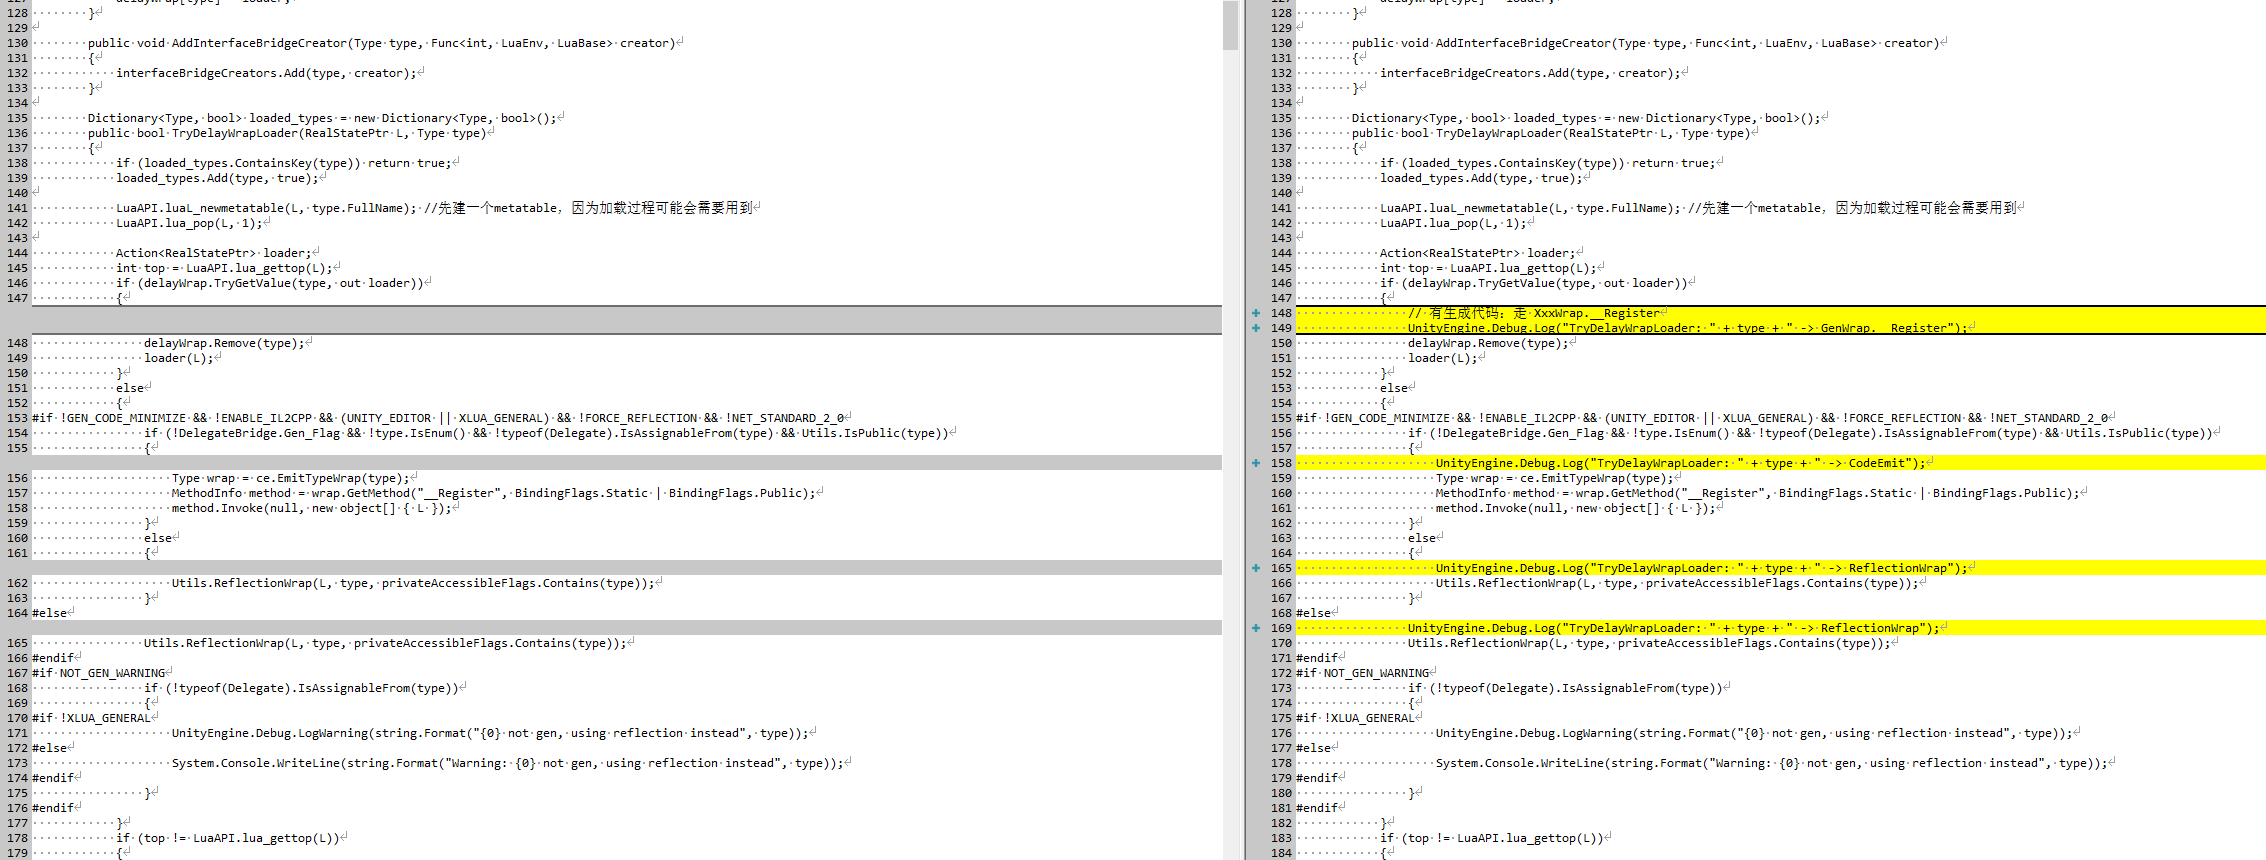Screen dimensions: 2266x860
Task: Click line number 184 in right pane
Action: [1281, 853]
